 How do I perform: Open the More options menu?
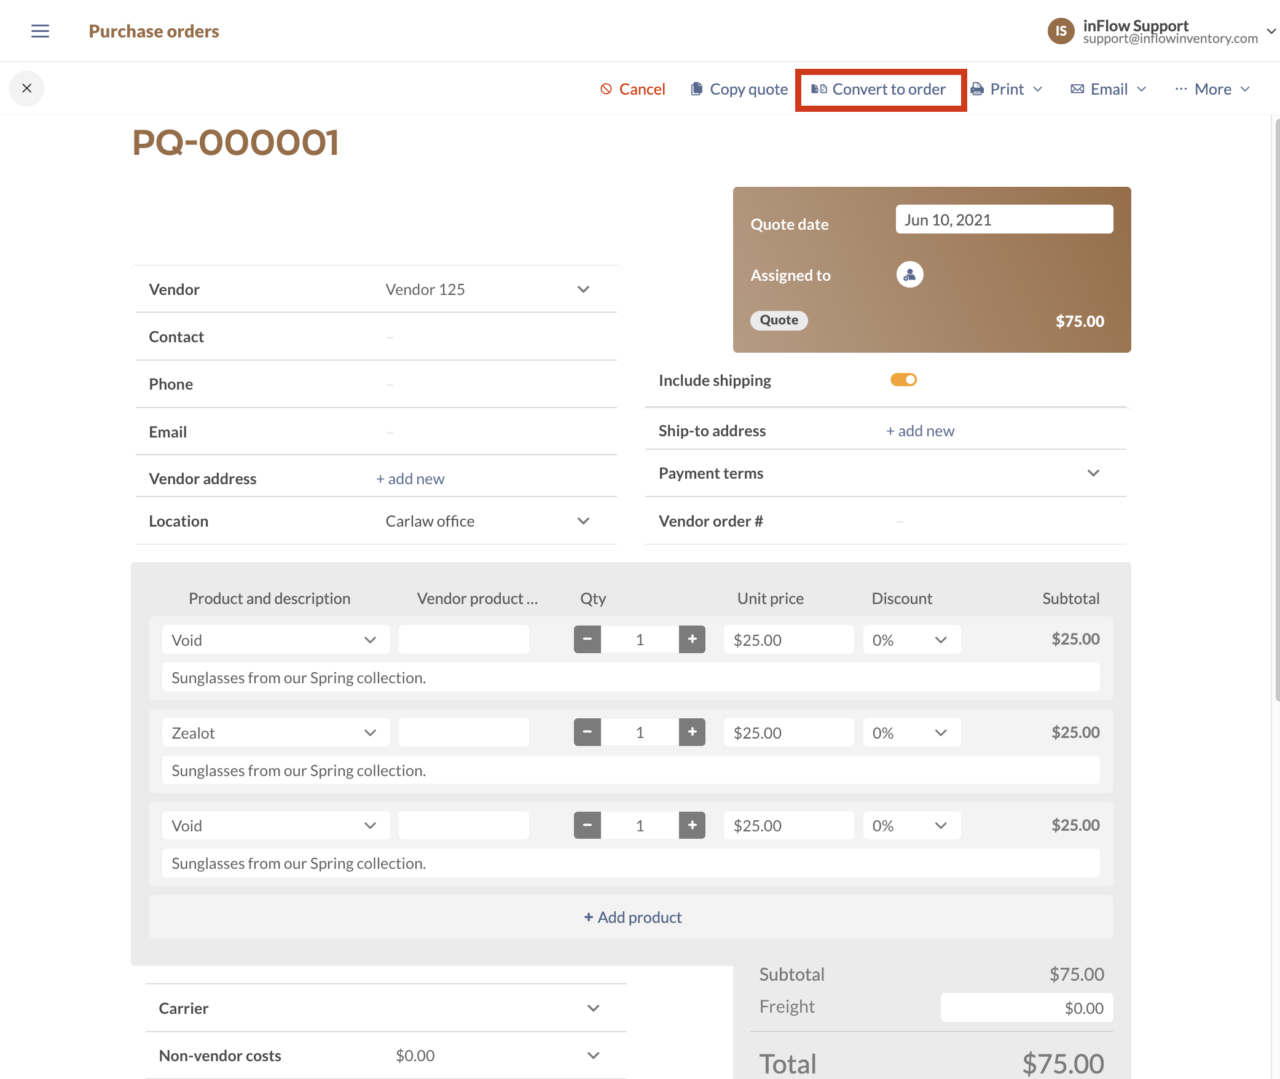(1213, 89)
